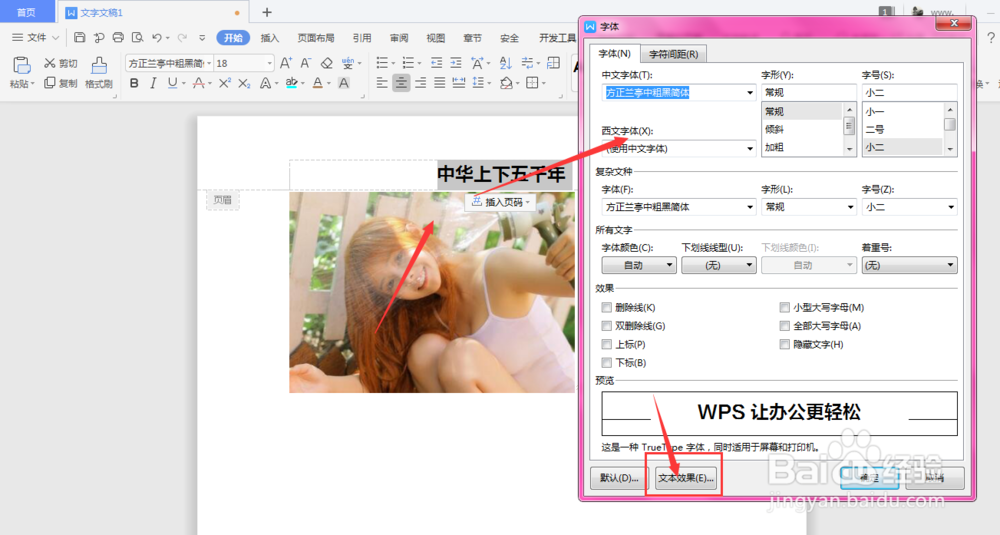The image size is (1000, 535).
Task: Justify text alignment icon
Action: (x=439, y=83)
